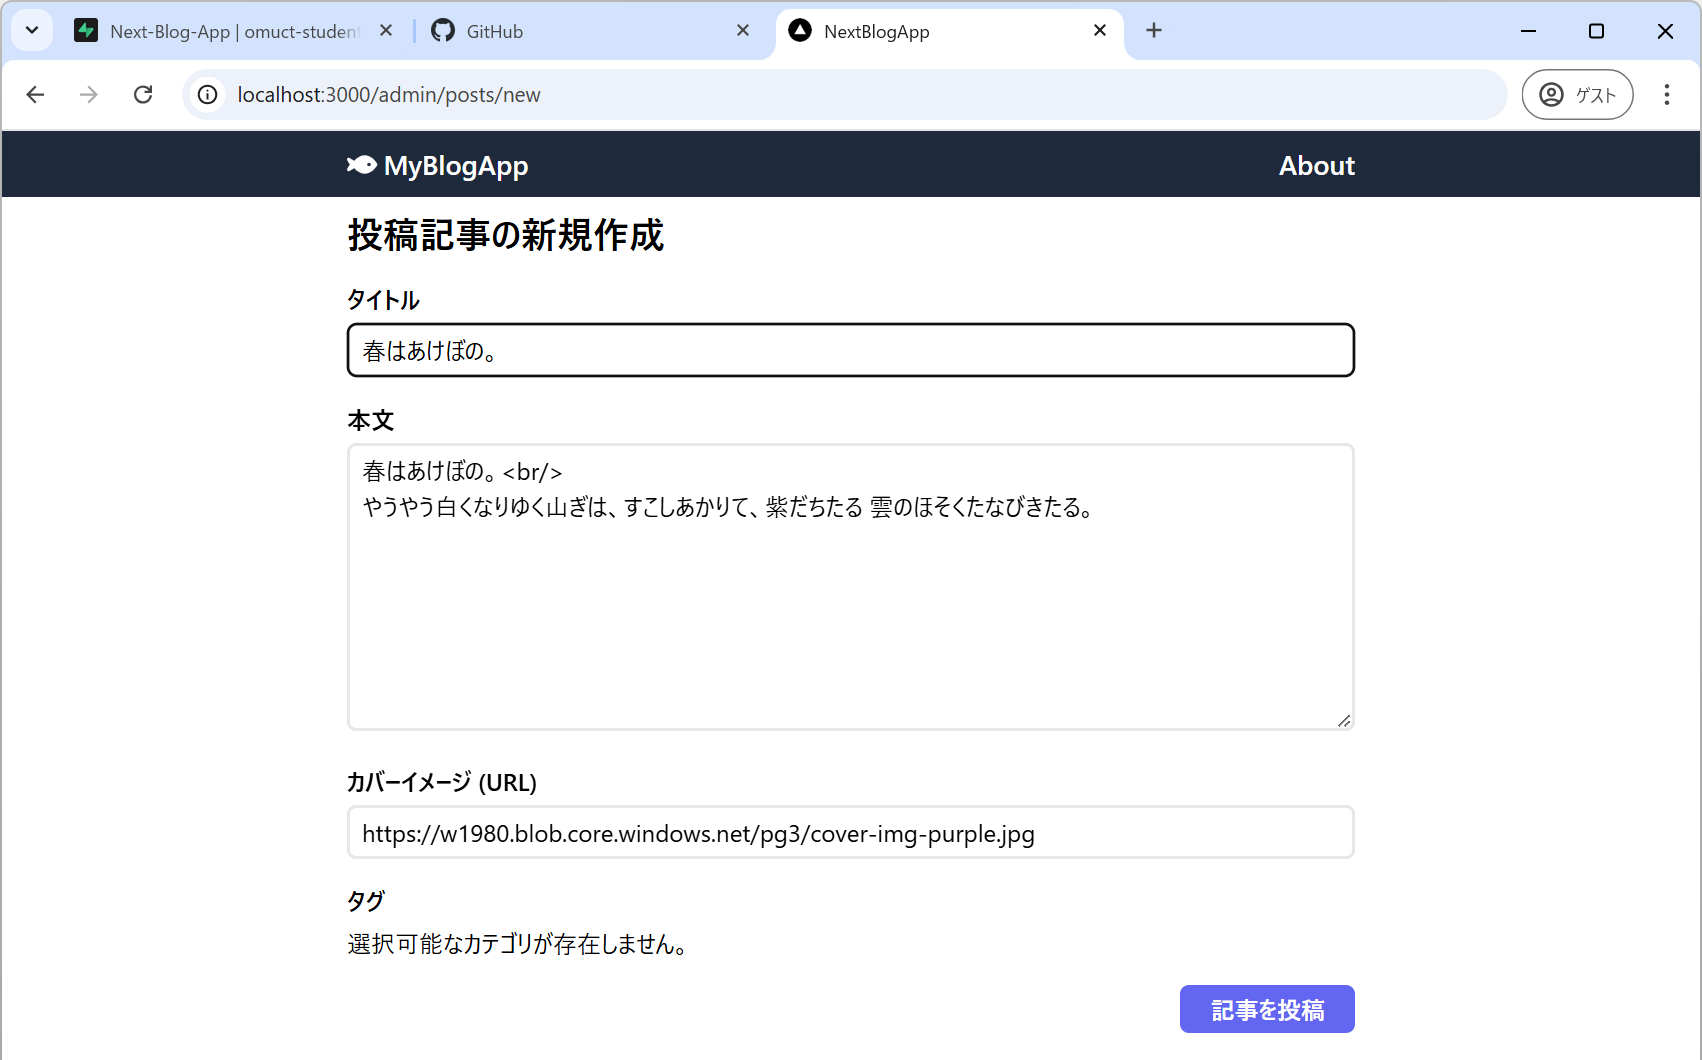
Task: Close the Next-Blog-App tab
Action: 386,31
